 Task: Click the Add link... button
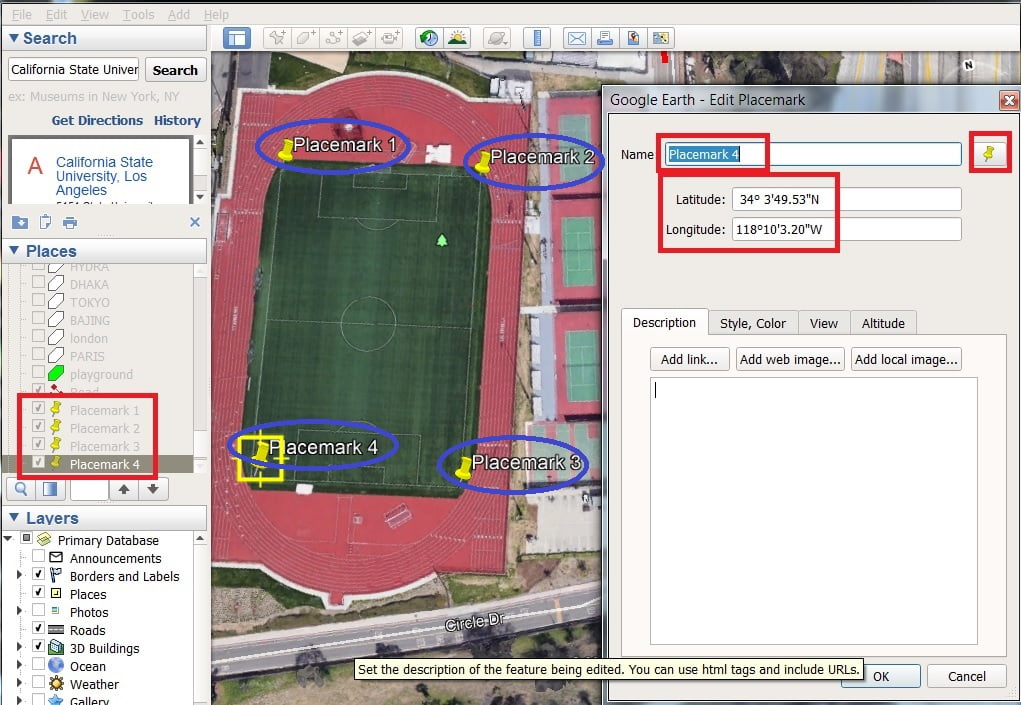tap(689, 359)
